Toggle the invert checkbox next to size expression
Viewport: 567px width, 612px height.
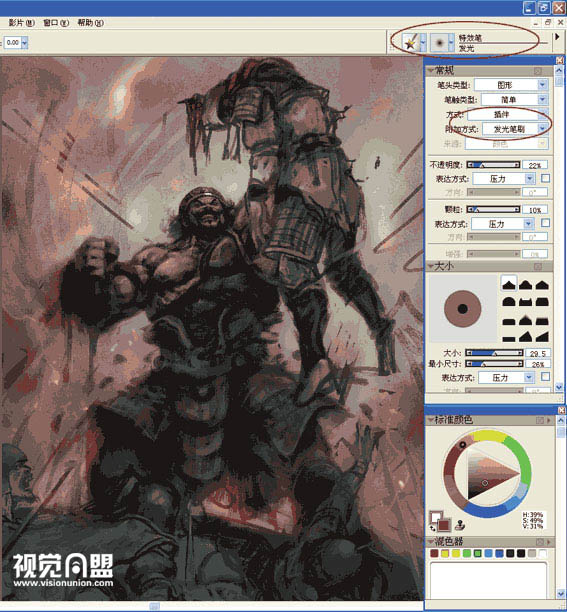(x=546, y=377)
